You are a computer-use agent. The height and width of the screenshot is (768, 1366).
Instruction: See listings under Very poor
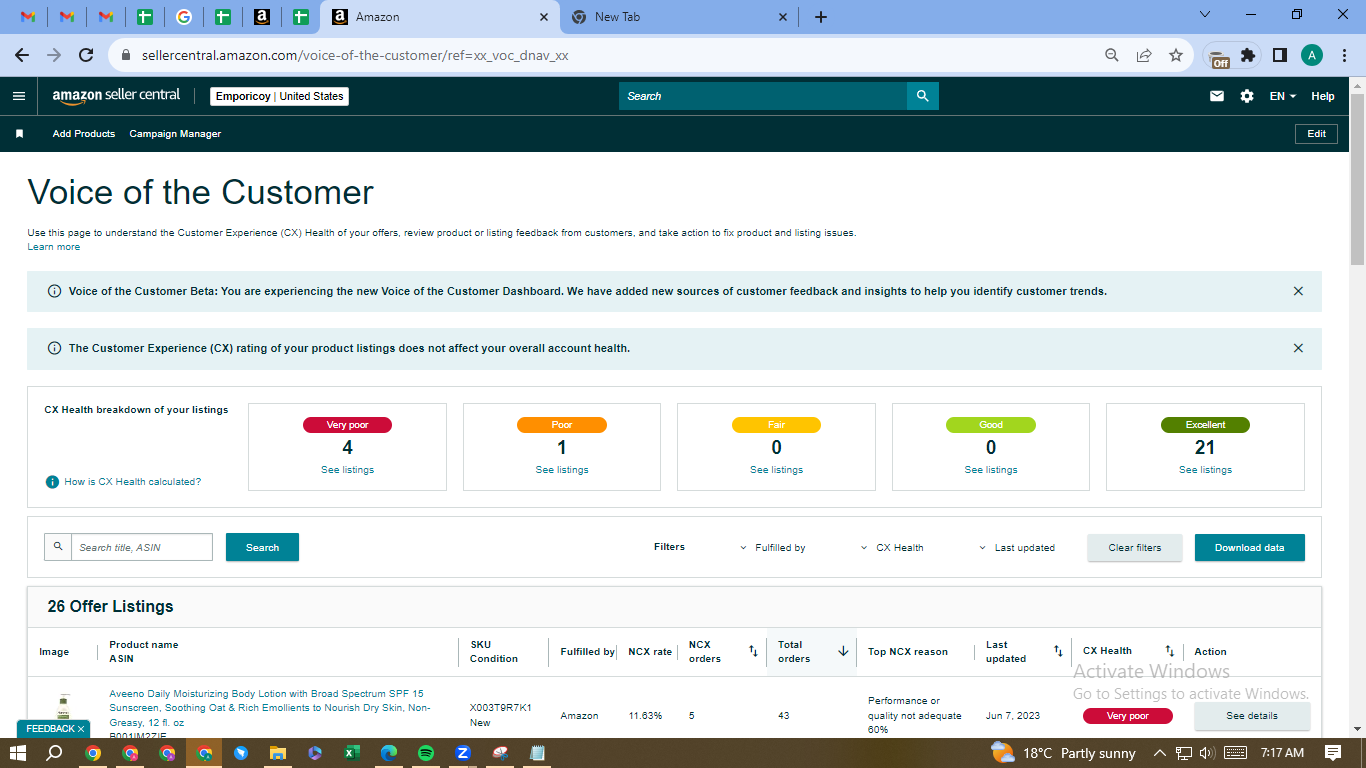tap(347, 470)
